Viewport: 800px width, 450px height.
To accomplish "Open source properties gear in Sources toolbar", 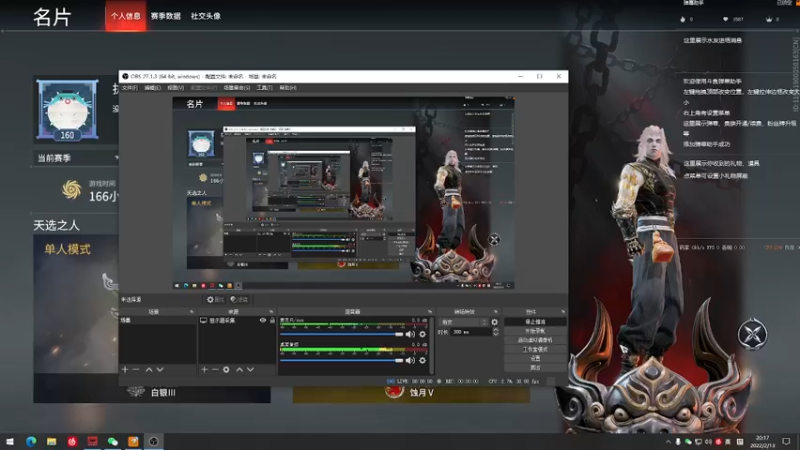I will click(226, 369).
